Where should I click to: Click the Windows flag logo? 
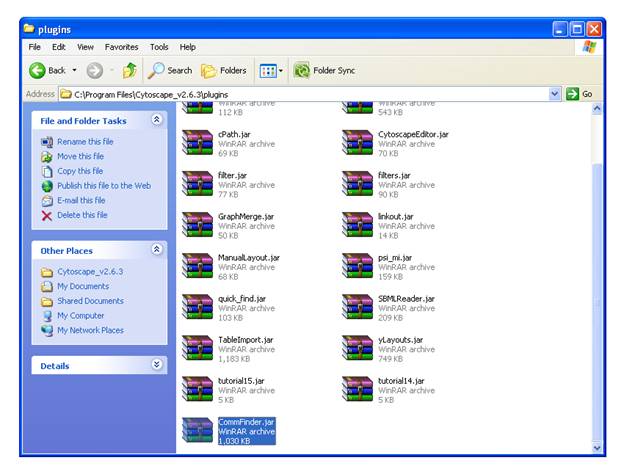tap(589, 47)
